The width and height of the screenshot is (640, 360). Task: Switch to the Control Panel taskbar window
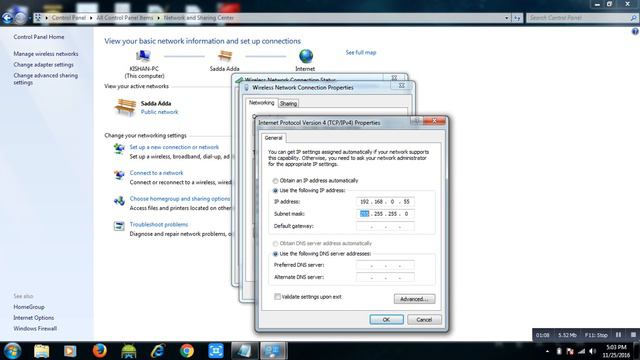pyautogui.click(x=273, y=351)
